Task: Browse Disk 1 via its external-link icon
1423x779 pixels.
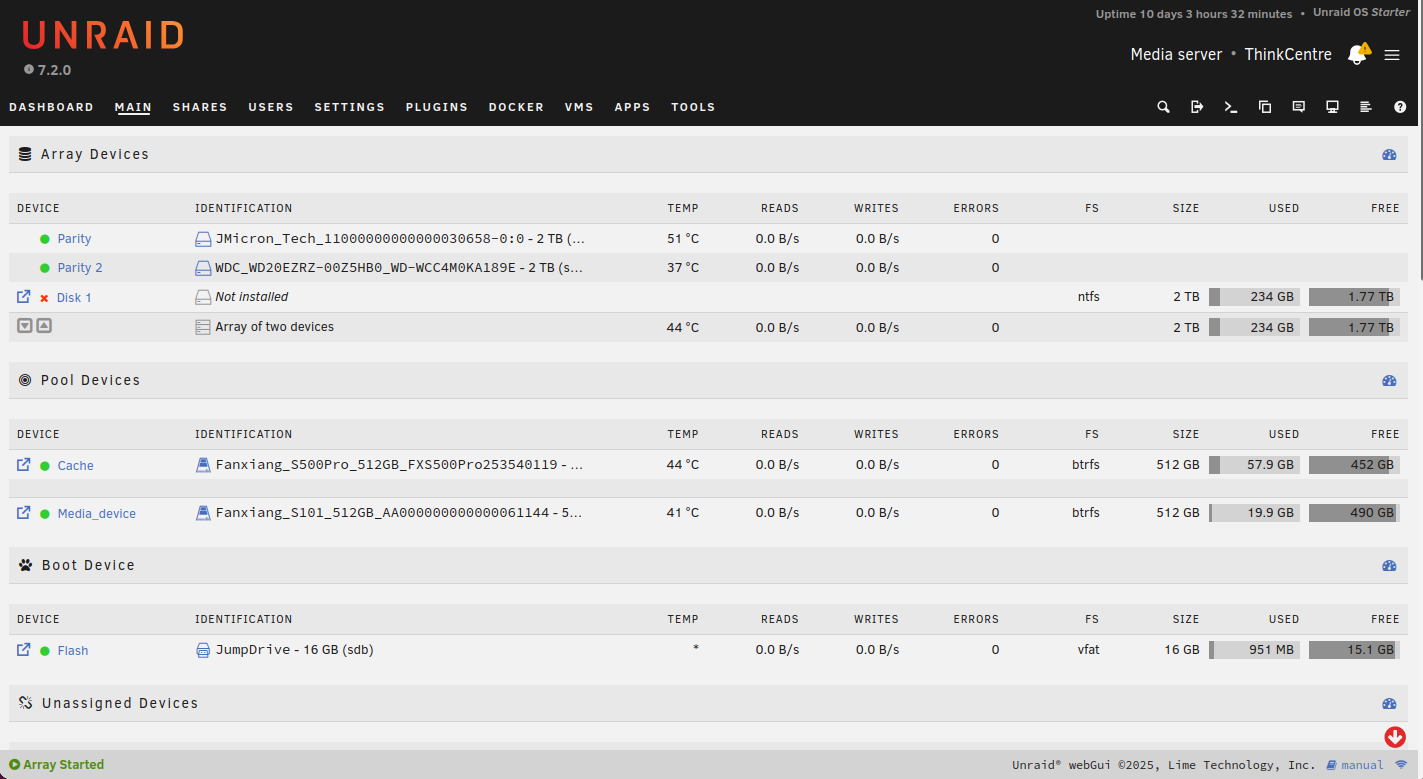Action: click(24, 297)
